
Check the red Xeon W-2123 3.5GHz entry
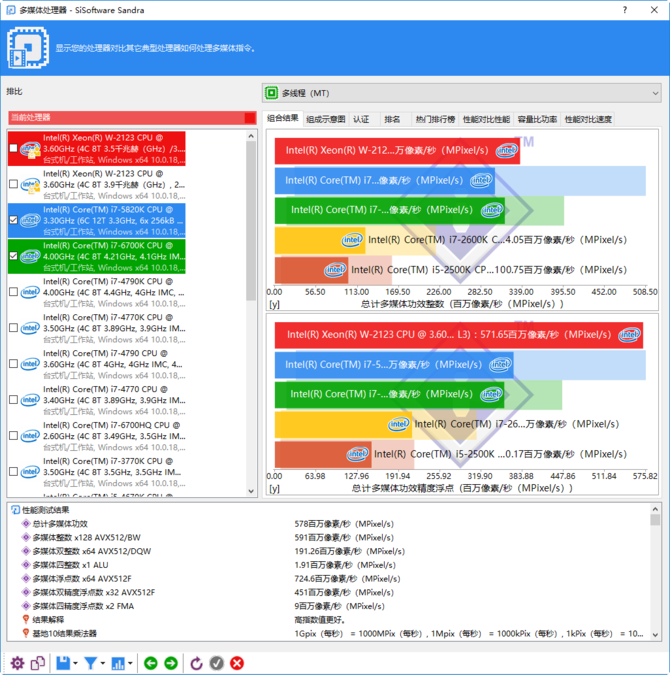point(13,148)
